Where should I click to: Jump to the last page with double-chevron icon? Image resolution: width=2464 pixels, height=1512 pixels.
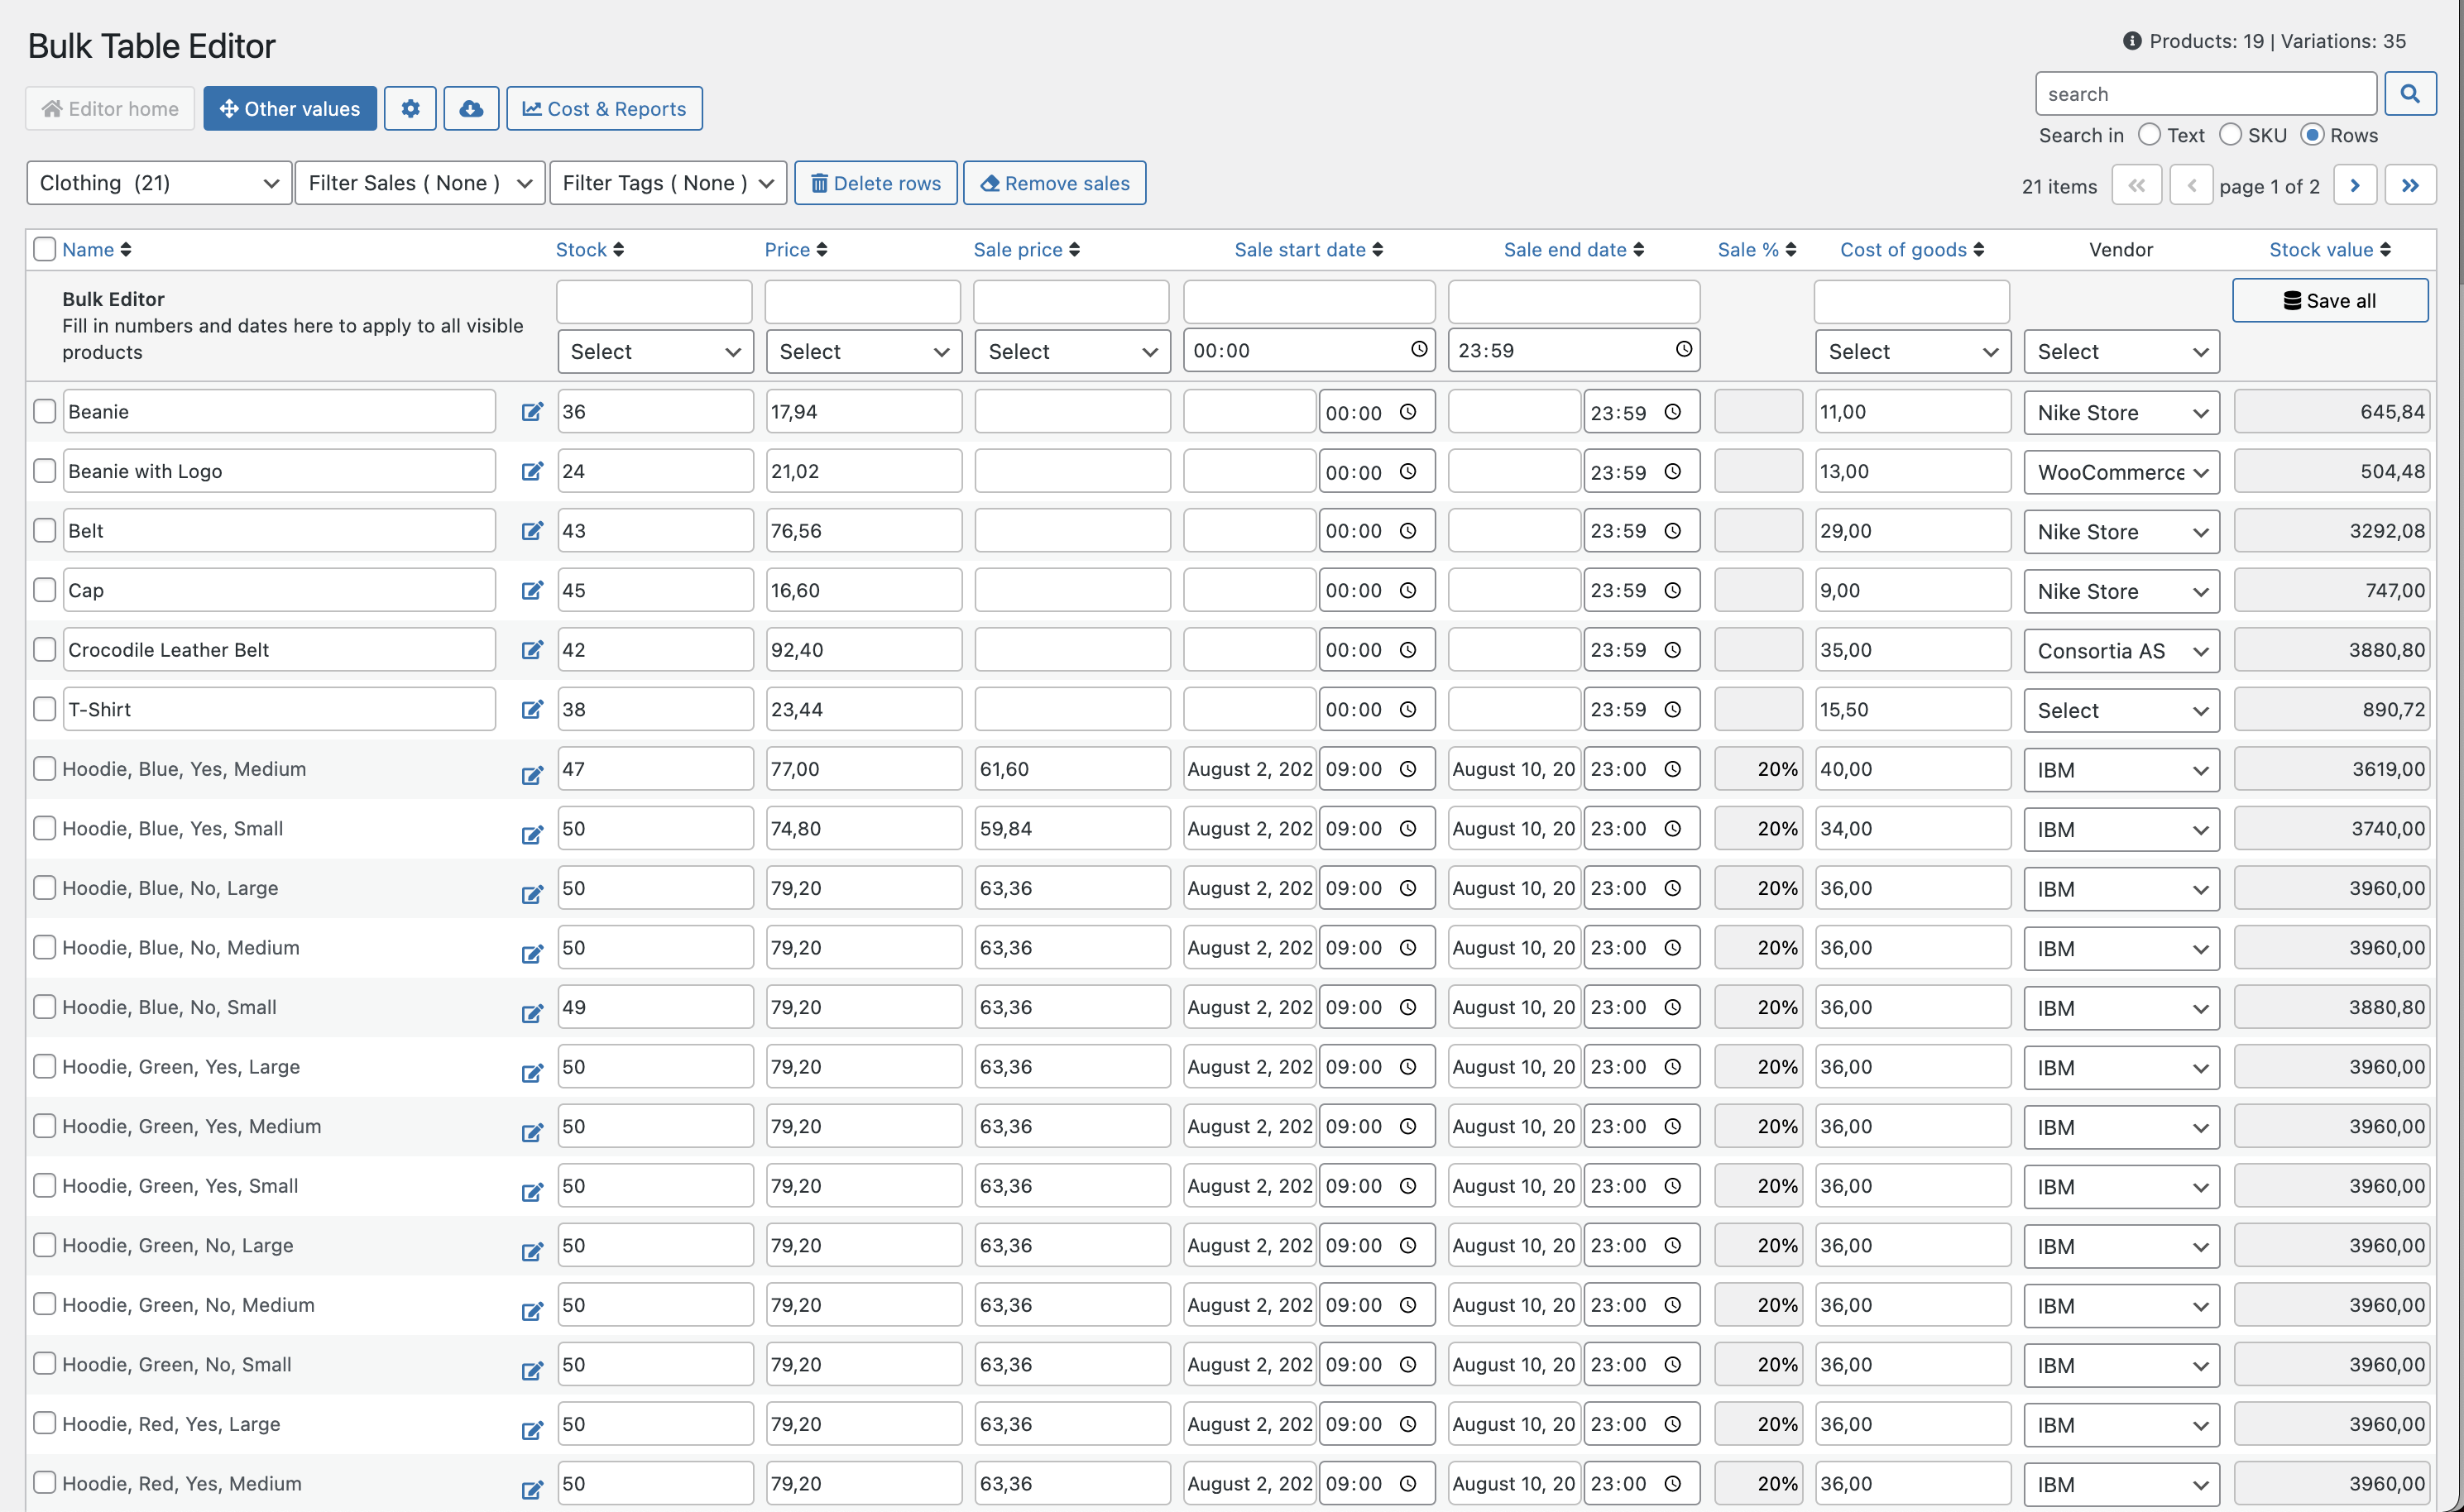2411,184
